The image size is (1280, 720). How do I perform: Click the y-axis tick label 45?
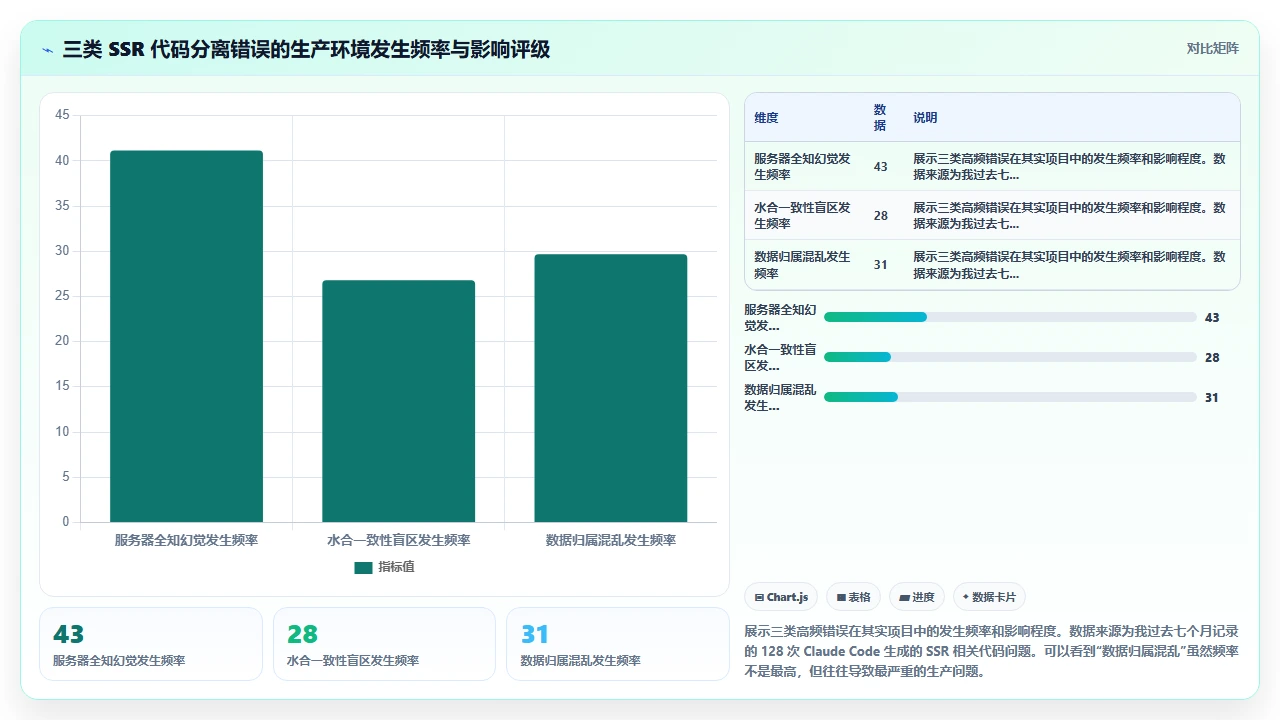tap(62, 115)
